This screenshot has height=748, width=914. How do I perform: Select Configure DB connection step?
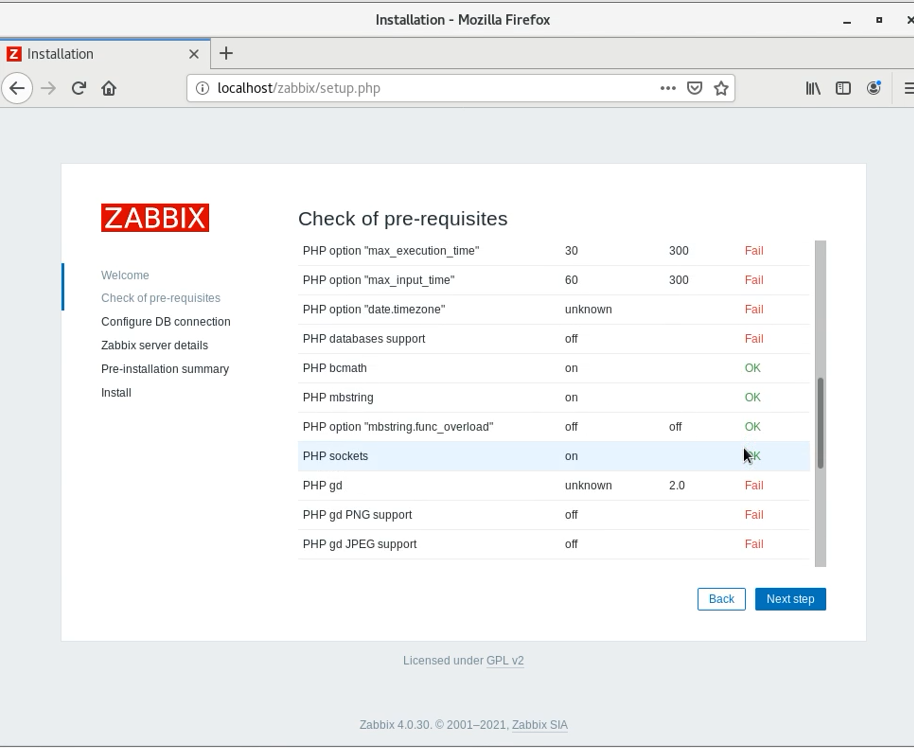click(x=166, y=322)
